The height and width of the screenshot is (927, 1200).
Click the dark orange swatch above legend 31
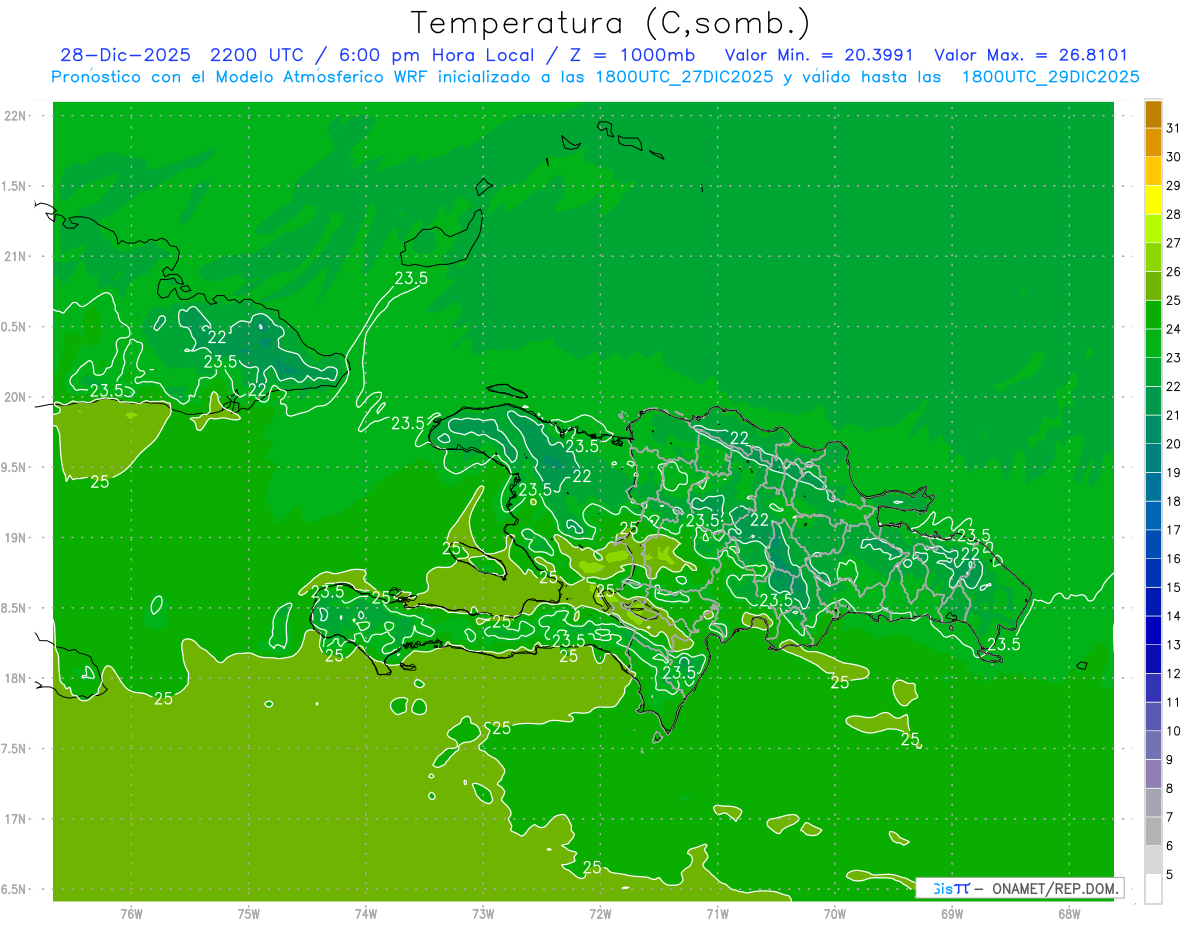(1153, 115)
